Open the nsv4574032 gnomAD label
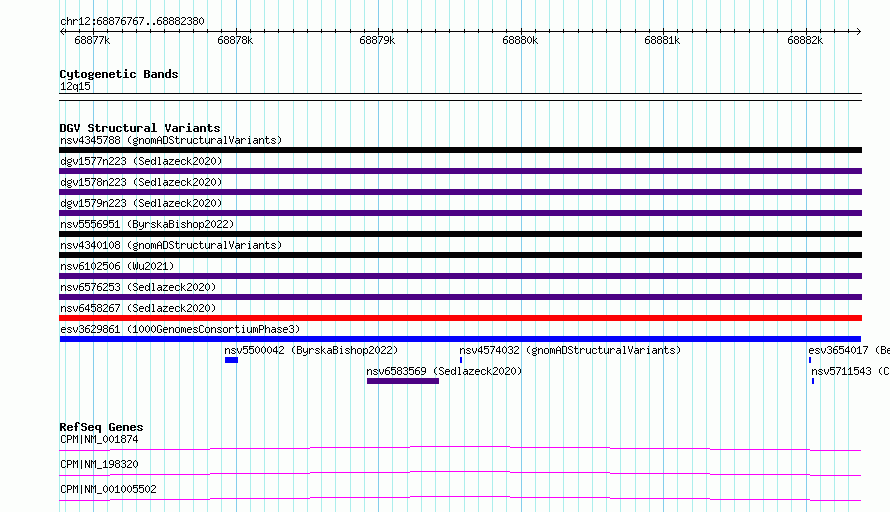Image resolution: width=890 pixels, height=512 pixels. click(570, 350)
